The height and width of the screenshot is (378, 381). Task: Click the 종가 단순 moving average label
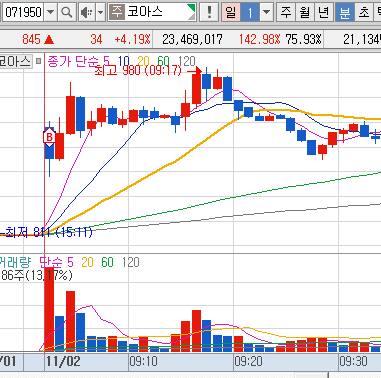pyautogui.click(x=75, y=61)
